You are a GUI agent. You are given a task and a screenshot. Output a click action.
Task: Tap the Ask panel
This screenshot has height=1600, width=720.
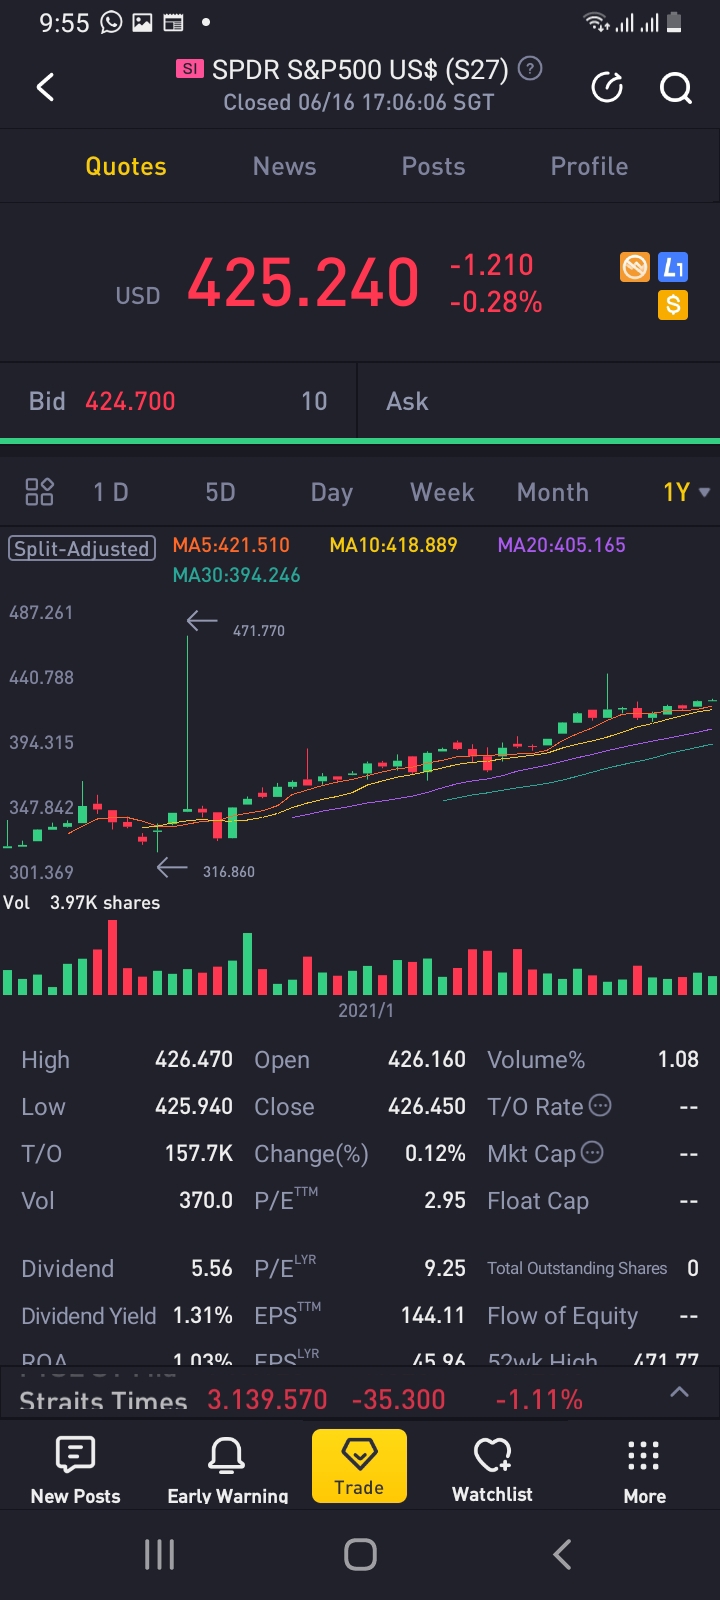(539, 401)
